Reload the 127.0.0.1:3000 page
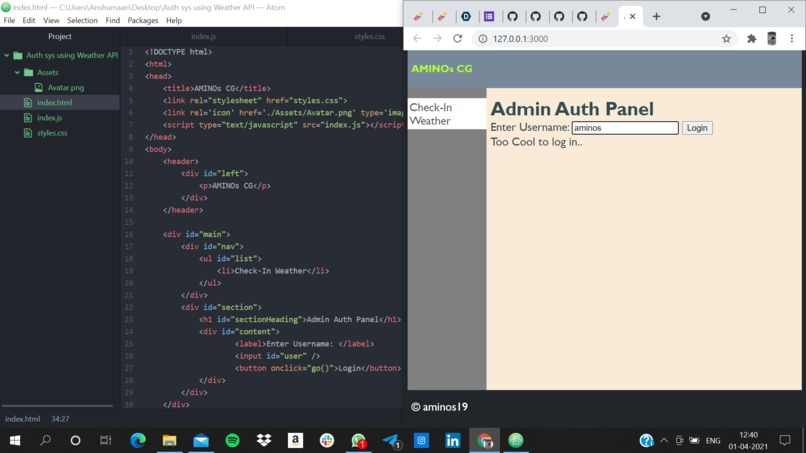The width and height of the screenshot is (806, 453). [x=457, y=39]
